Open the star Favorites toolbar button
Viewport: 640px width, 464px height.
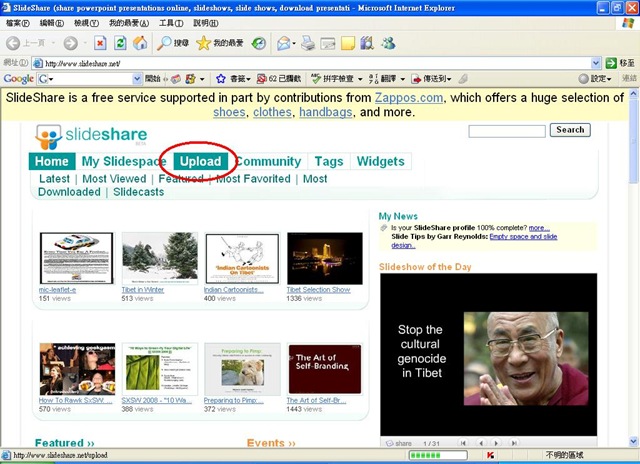[220, 43]
